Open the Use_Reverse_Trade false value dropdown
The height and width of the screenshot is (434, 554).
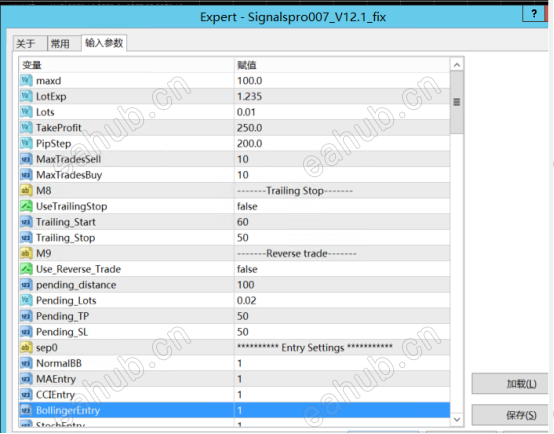pos(342,269)
